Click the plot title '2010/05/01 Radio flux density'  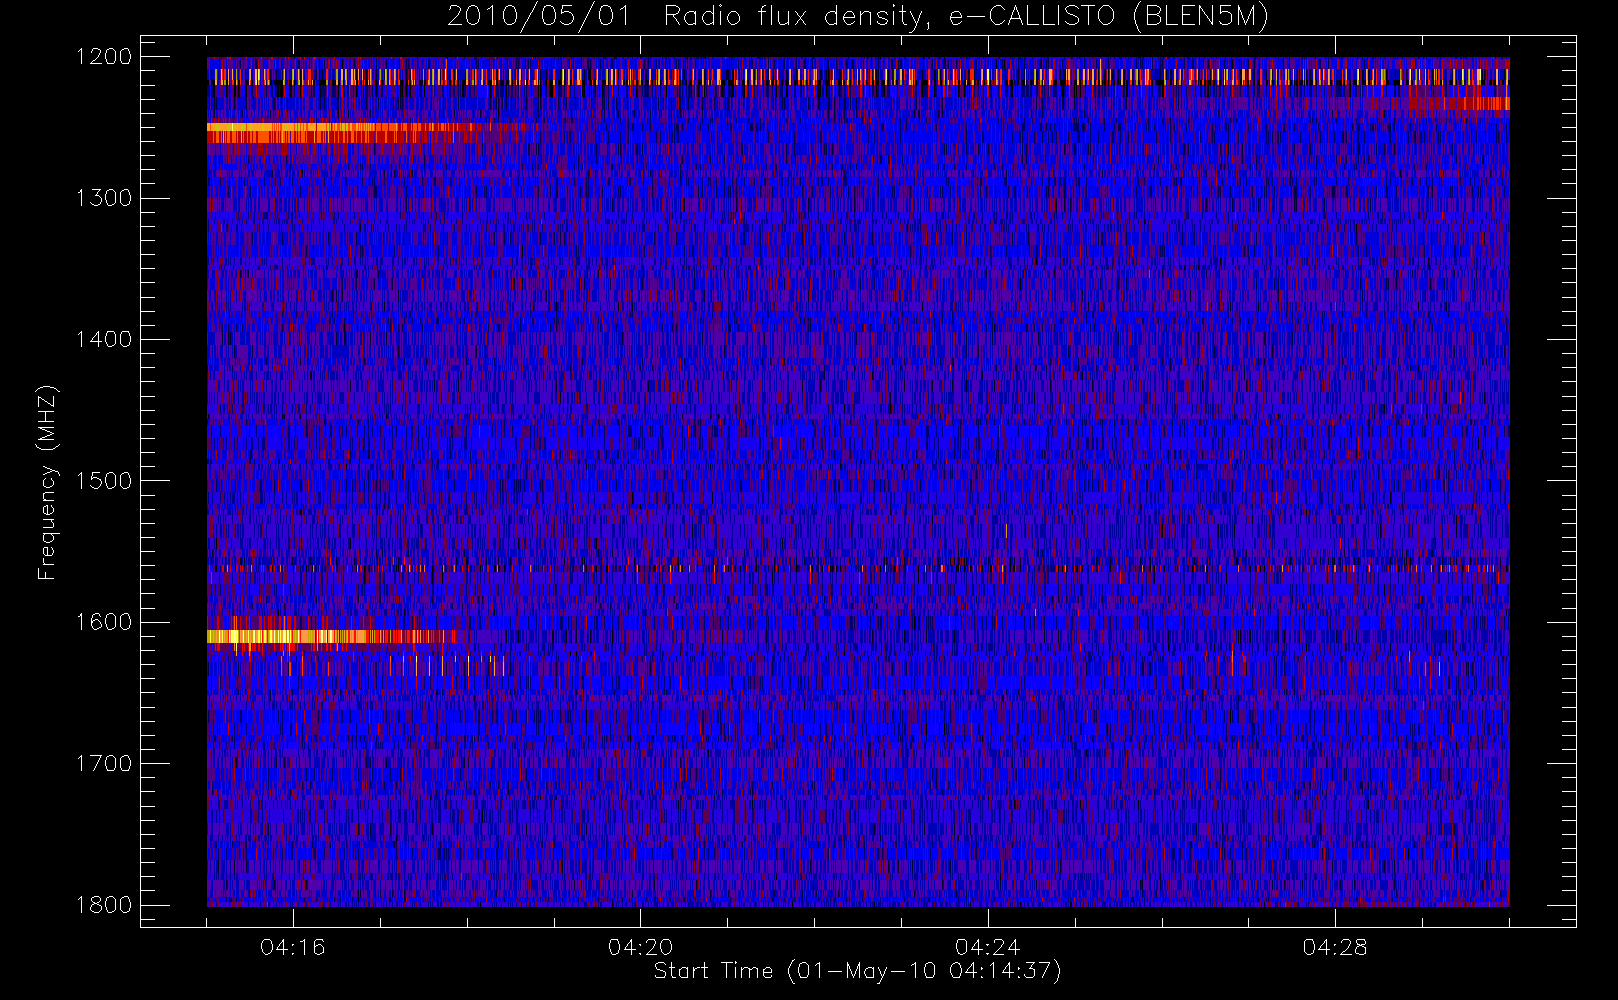click(858, 17)
